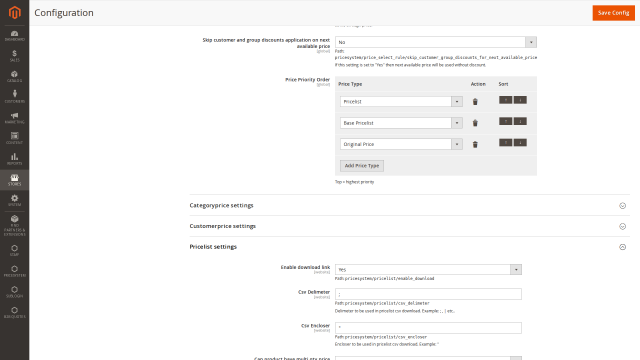640x360 pixels.
Task: Click the Csv Delimeter label
Action: click(314, 292)
